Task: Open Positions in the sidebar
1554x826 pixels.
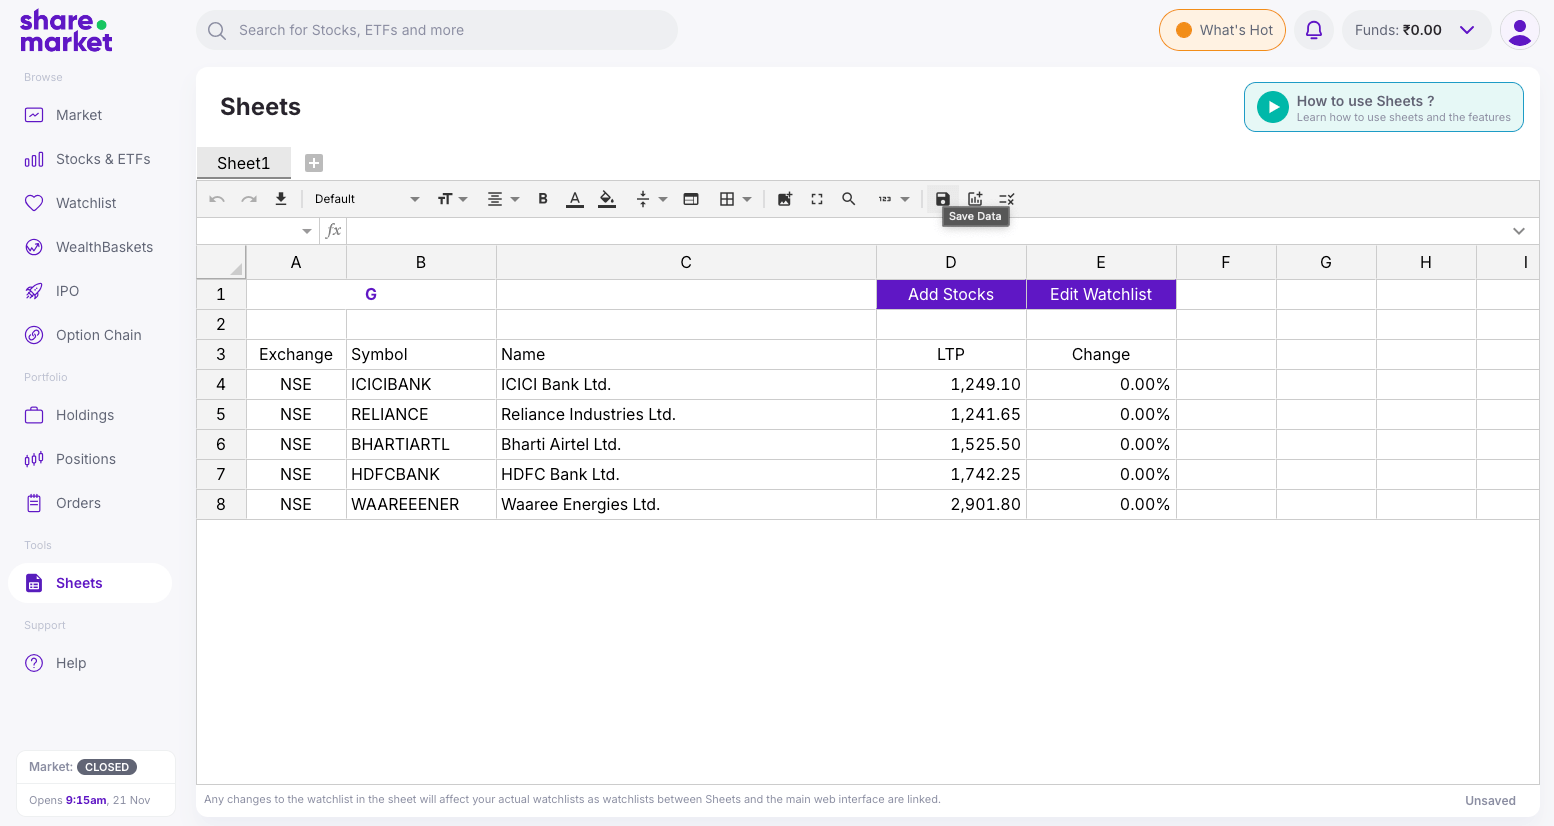Action: [x=90, y=459]
